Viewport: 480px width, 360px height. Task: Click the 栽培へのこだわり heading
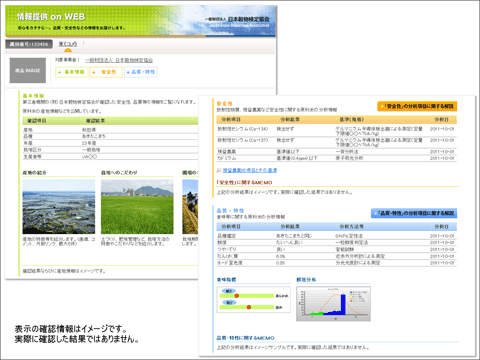click(119, 173)
